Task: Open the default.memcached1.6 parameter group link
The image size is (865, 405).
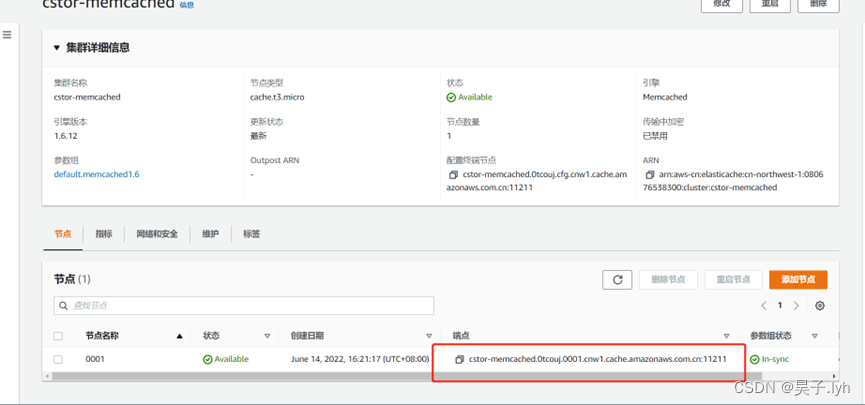Action: point(97,174)
